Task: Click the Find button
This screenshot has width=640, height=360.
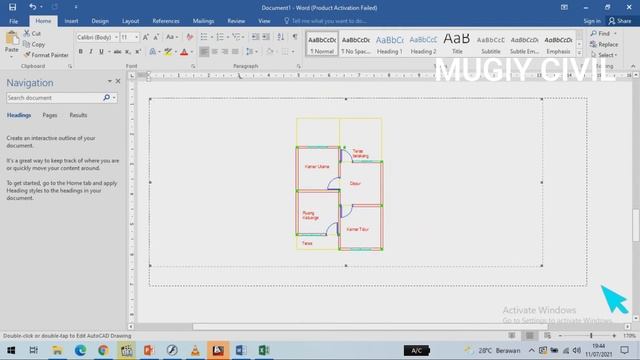Action: pos(600,33)
